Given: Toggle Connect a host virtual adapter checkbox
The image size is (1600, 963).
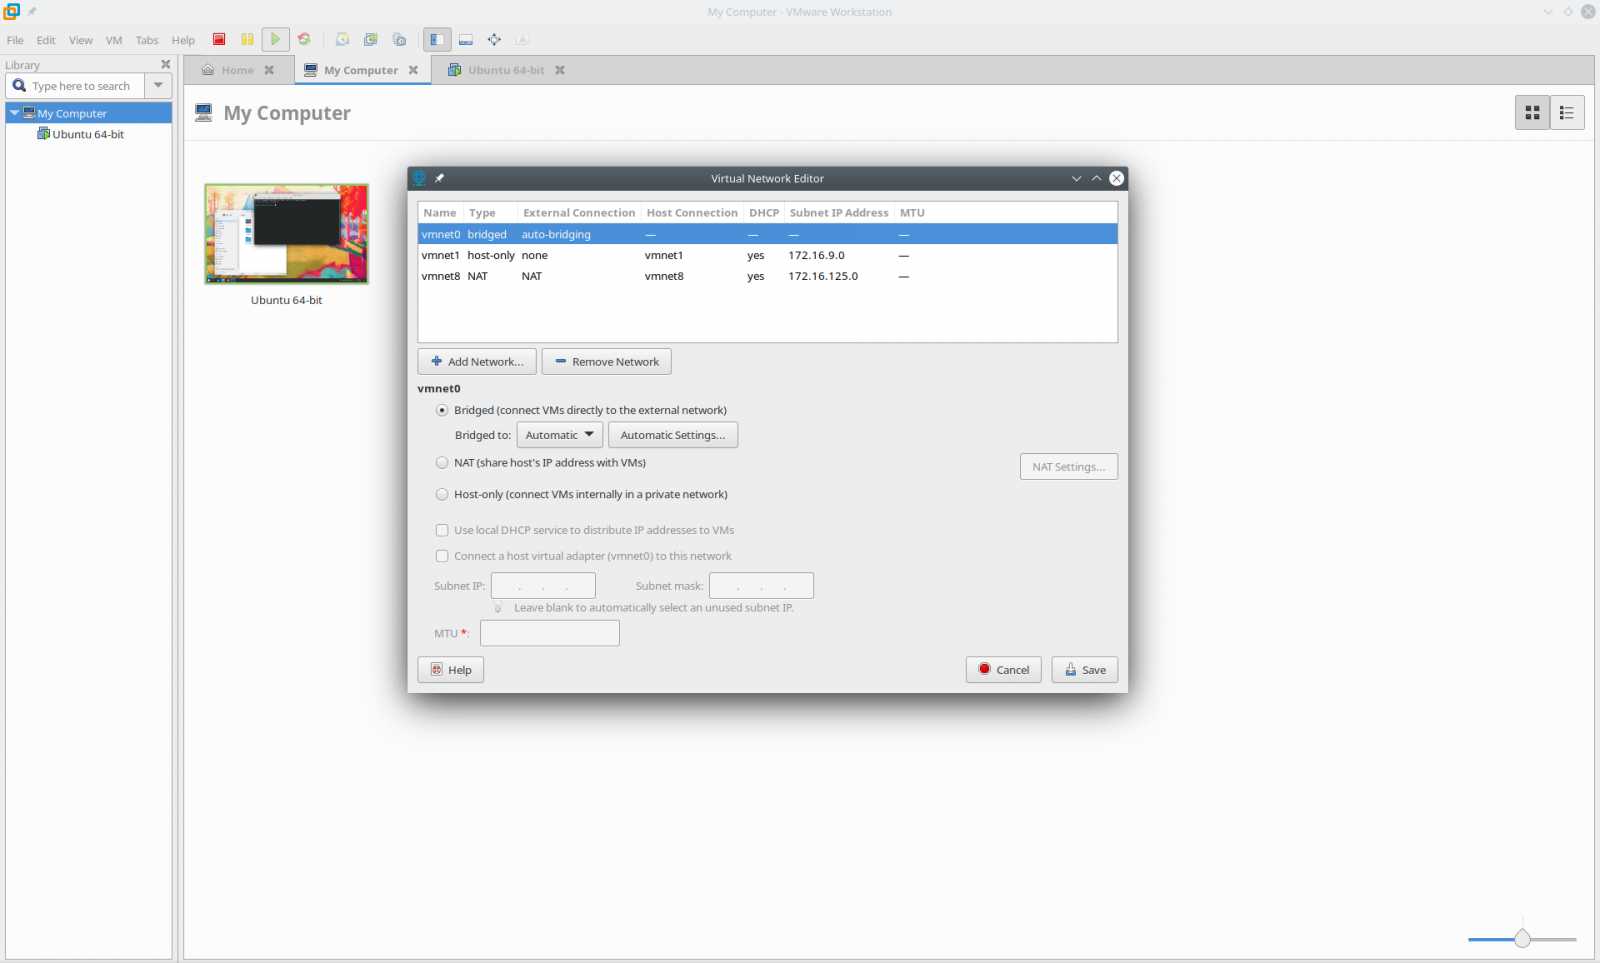Looking at the screenshot, I should (442, 556).
